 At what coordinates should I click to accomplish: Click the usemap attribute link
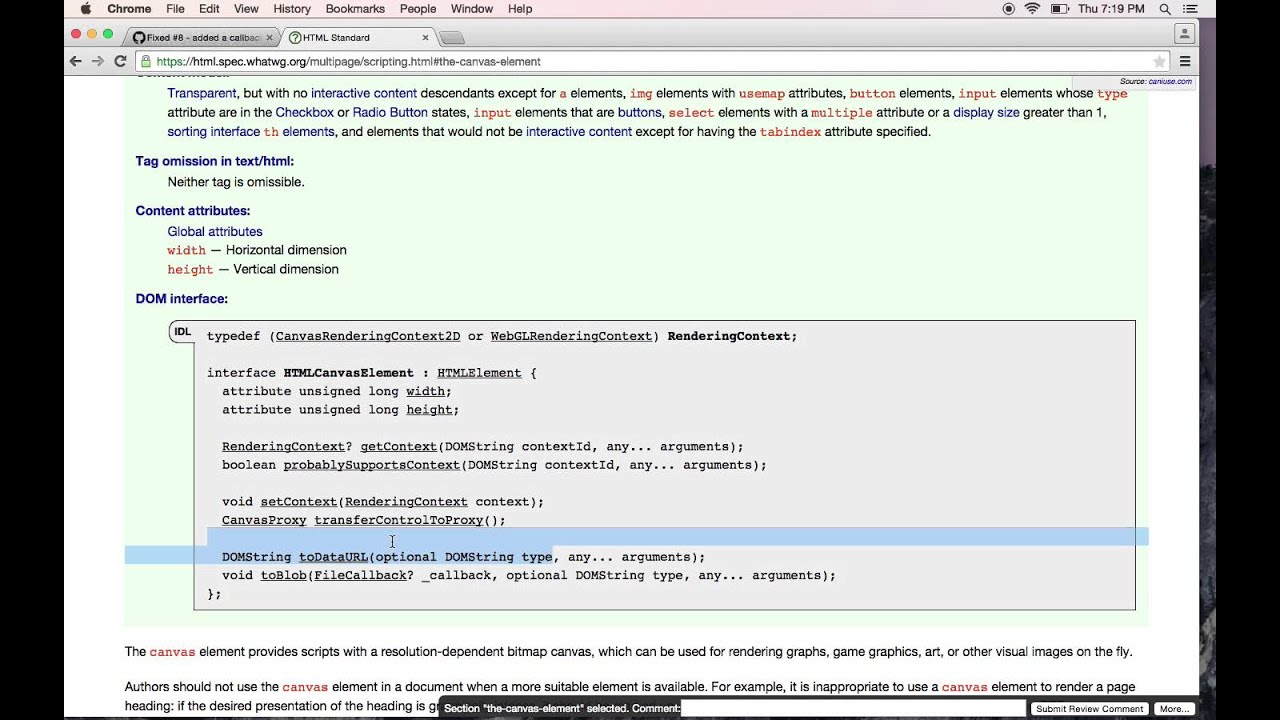point(762,93)
